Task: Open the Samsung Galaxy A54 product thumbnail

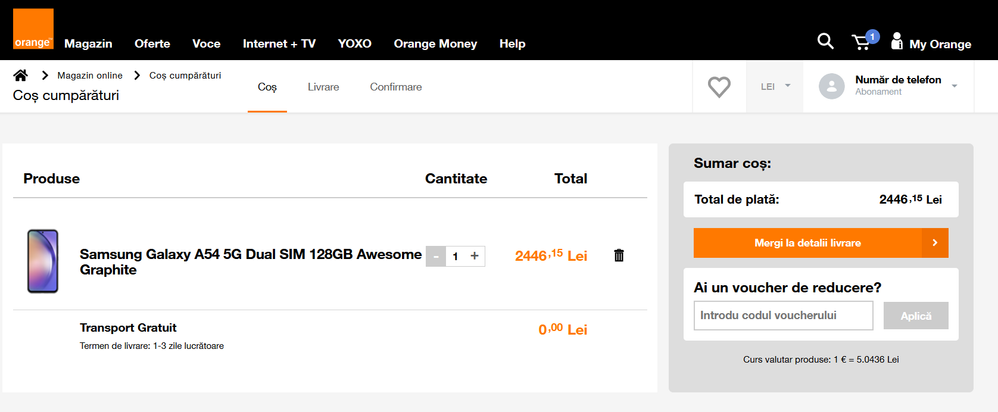Action: pos(42,261)
